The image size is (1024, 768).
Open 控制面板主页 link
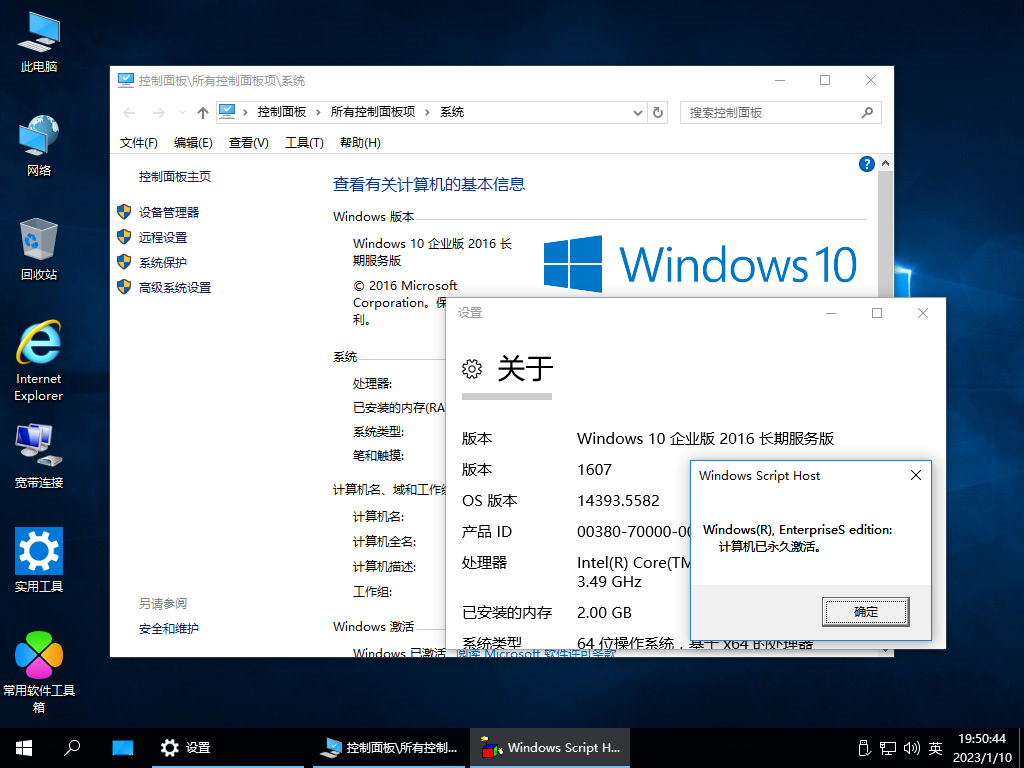click(175, 176)
